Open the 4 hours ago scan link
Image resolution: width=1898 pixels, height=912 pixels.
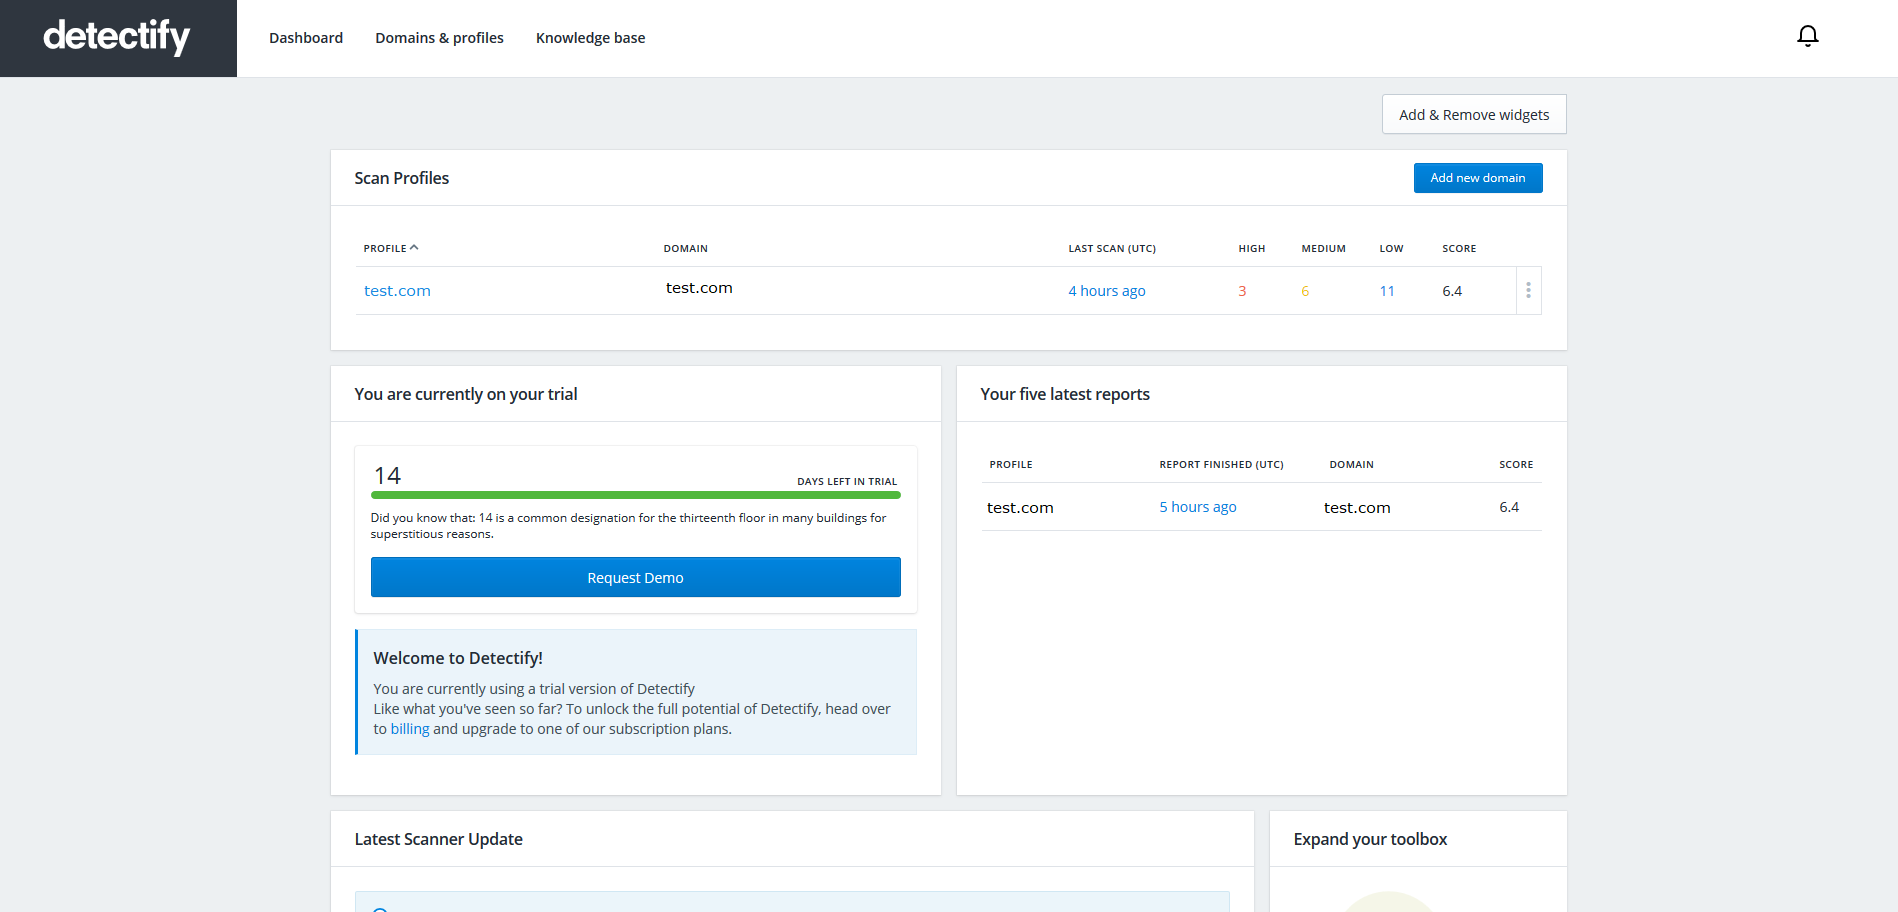point(1107,291)
